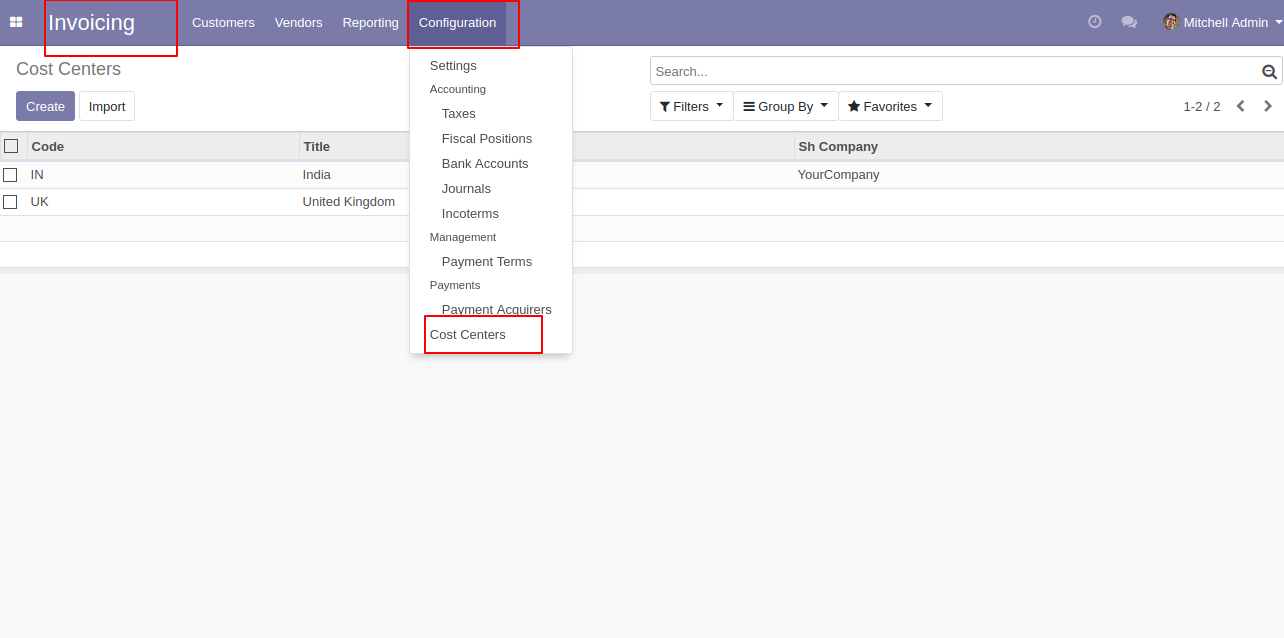Open the activities clock icon
Screen dimensions: 1284x638
(1095, 22)
